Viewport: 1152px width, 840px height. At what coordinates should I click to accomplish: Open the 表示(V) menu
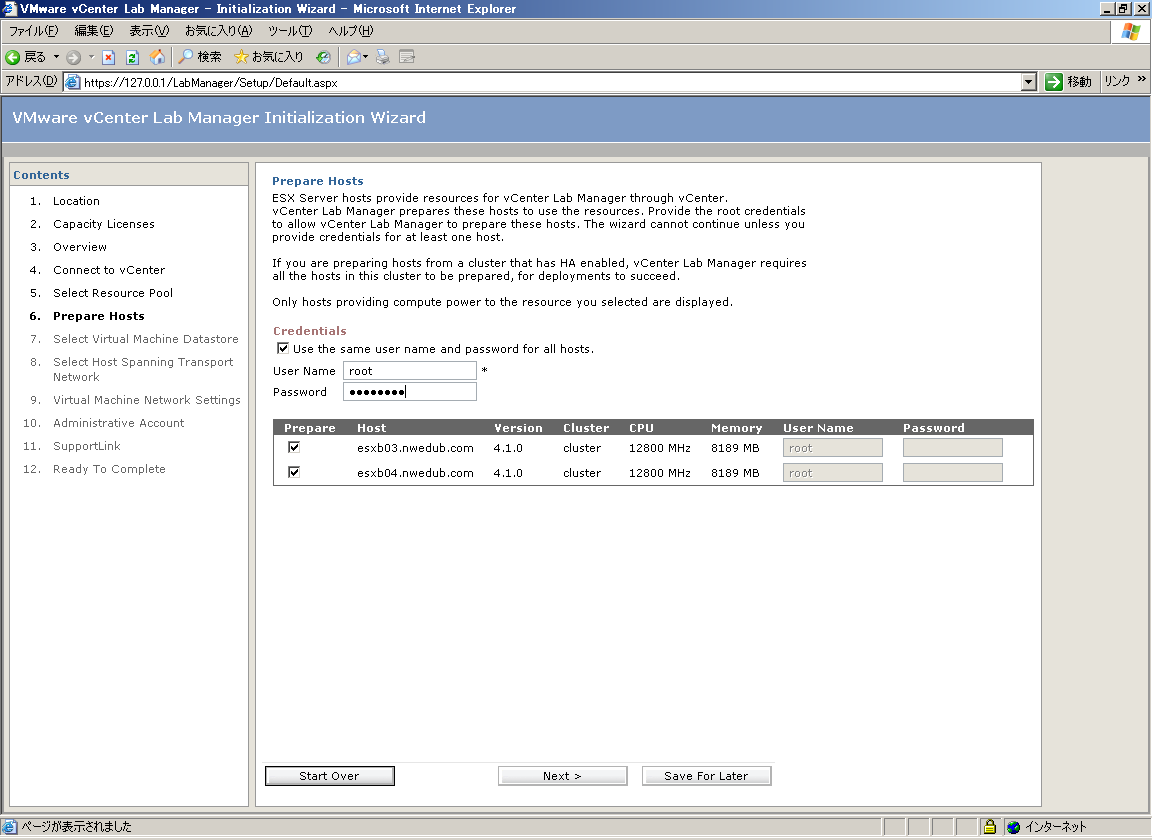pos(149,31)
